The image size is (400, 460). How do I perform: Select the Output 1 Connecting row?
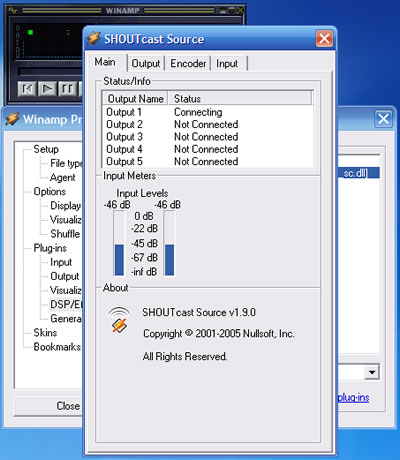207,112
